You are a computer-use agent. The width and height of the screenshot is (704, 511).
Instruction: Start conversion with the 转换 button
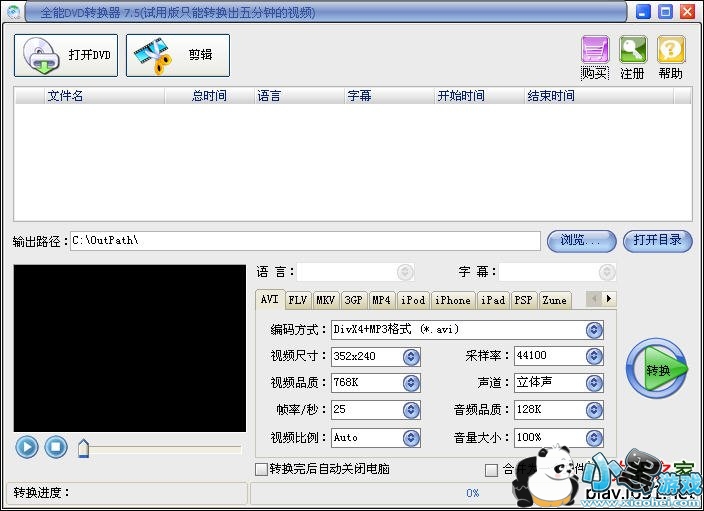(x=657, y=369)
